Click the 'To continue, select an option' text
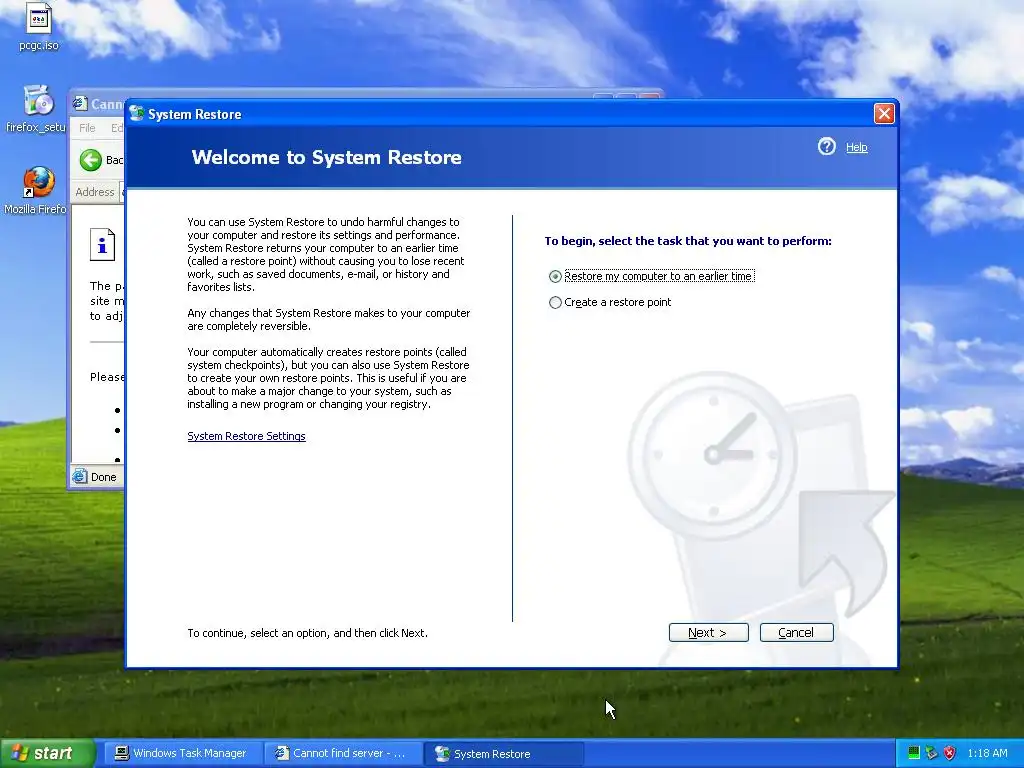1024x768 pixels. point(308,633)
